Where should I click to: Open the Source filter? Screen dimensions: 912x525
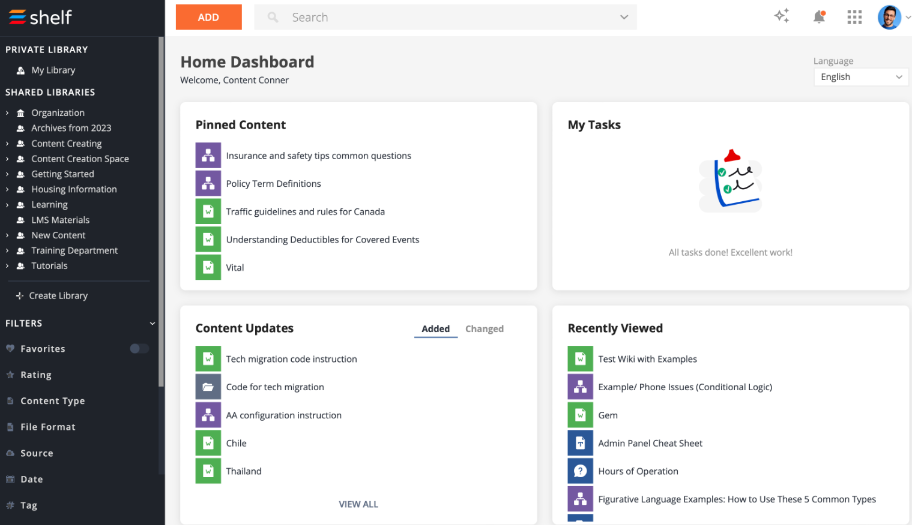coord(37,453)
